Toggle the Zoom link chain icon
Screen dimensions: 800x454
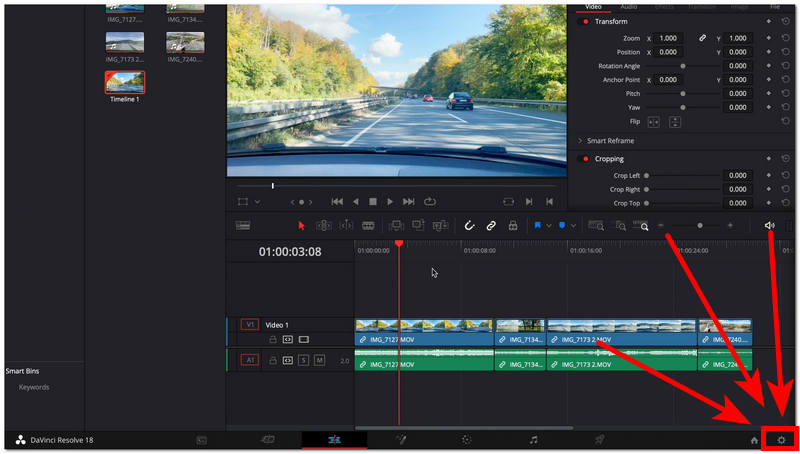(x=702, y=38)
